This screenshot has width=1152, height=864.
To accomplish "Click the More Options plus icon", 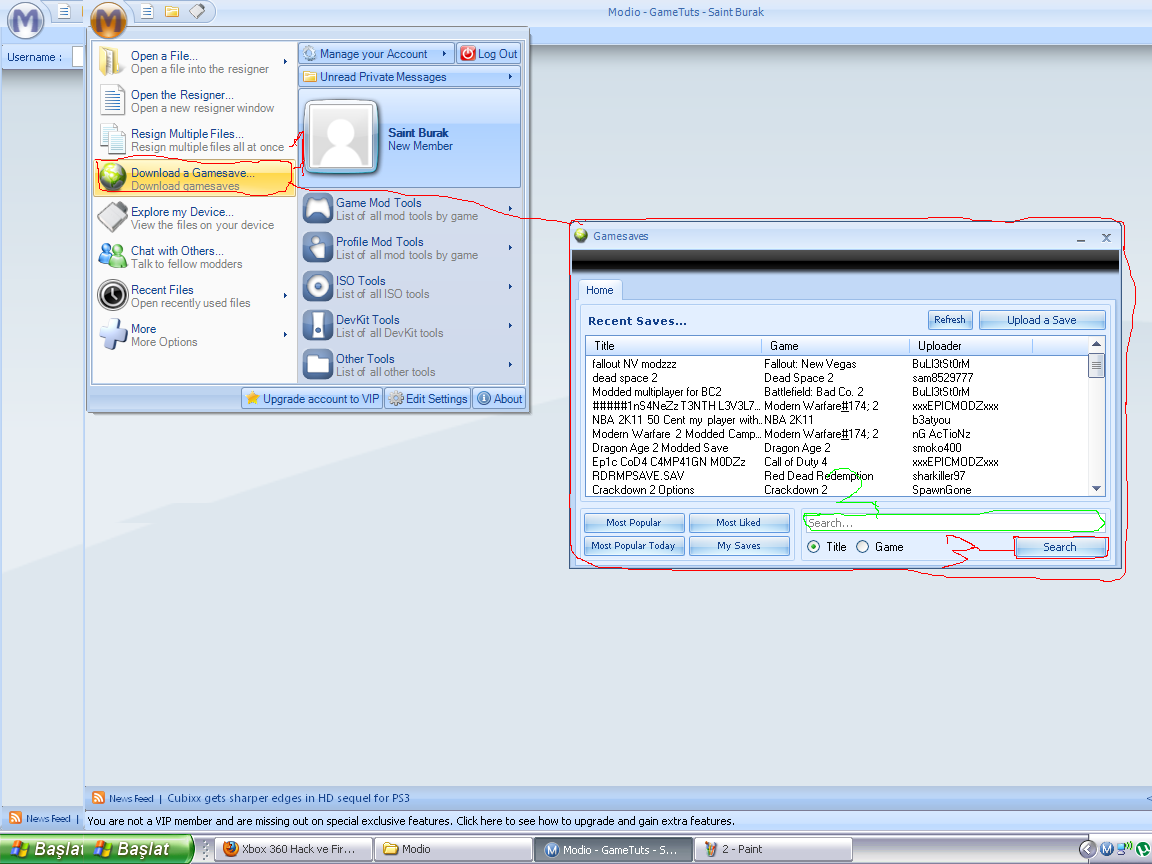I will click(x=112, y=334).
